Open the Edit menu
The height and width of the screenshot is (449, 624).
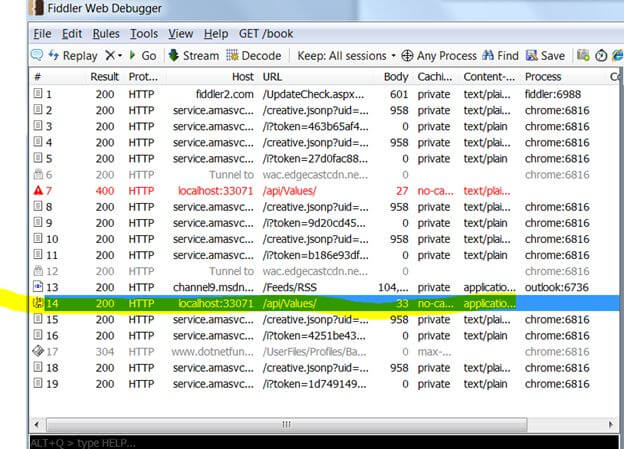click(x=72, y=34)
